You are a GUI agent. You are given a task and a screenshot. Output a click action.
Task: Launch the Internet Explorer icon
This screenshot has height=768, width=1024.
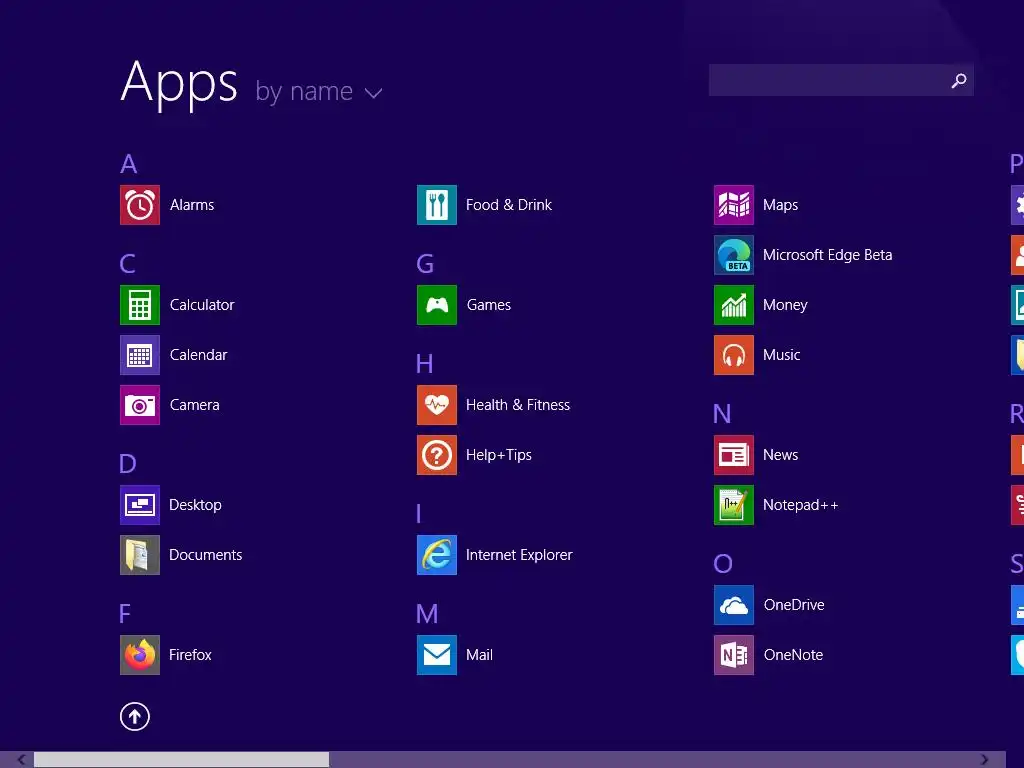pos(437,555)
